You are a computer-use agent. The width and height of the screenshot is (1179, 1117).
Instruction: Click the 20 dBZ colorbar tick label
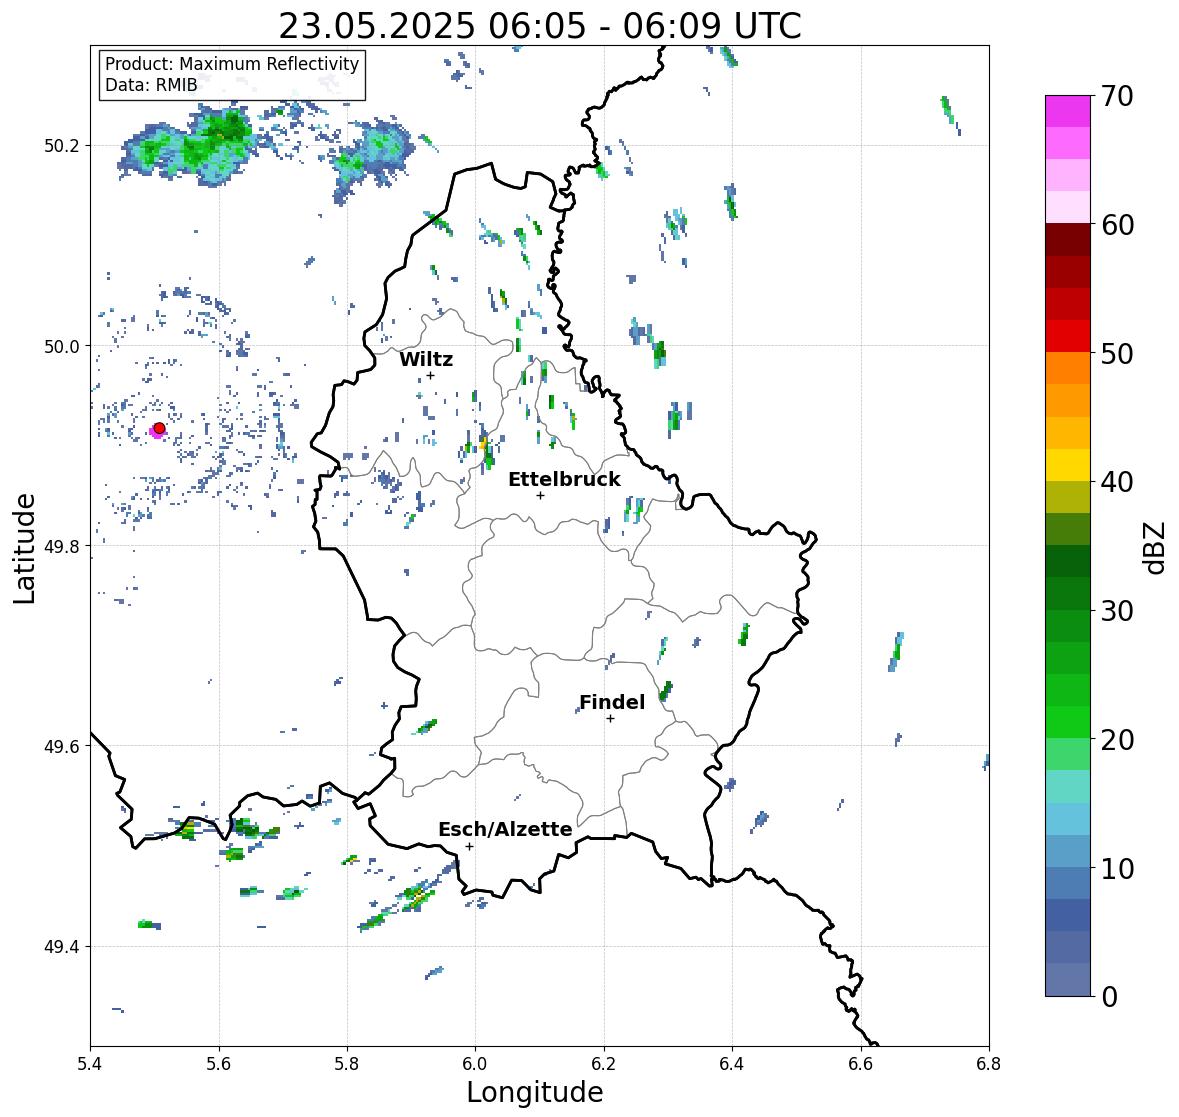[x=1117, y=740]
